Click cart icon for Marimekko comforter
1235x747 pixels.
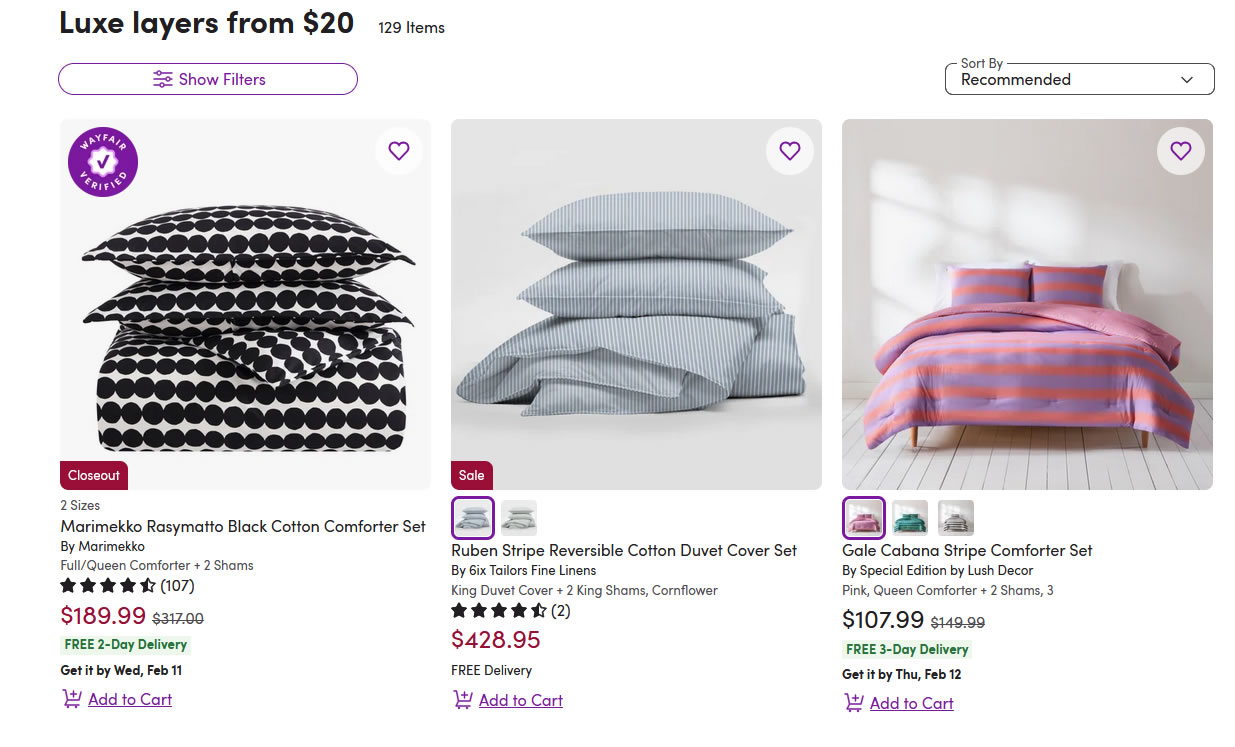pyautogui.click(x=72, y=699)
